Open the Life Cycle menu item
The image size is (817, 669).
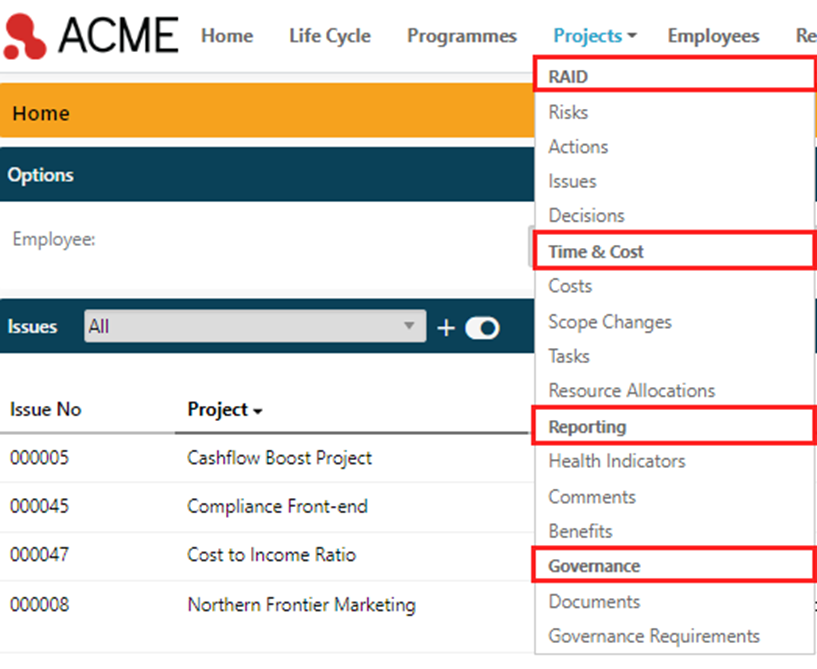[330, 35]
